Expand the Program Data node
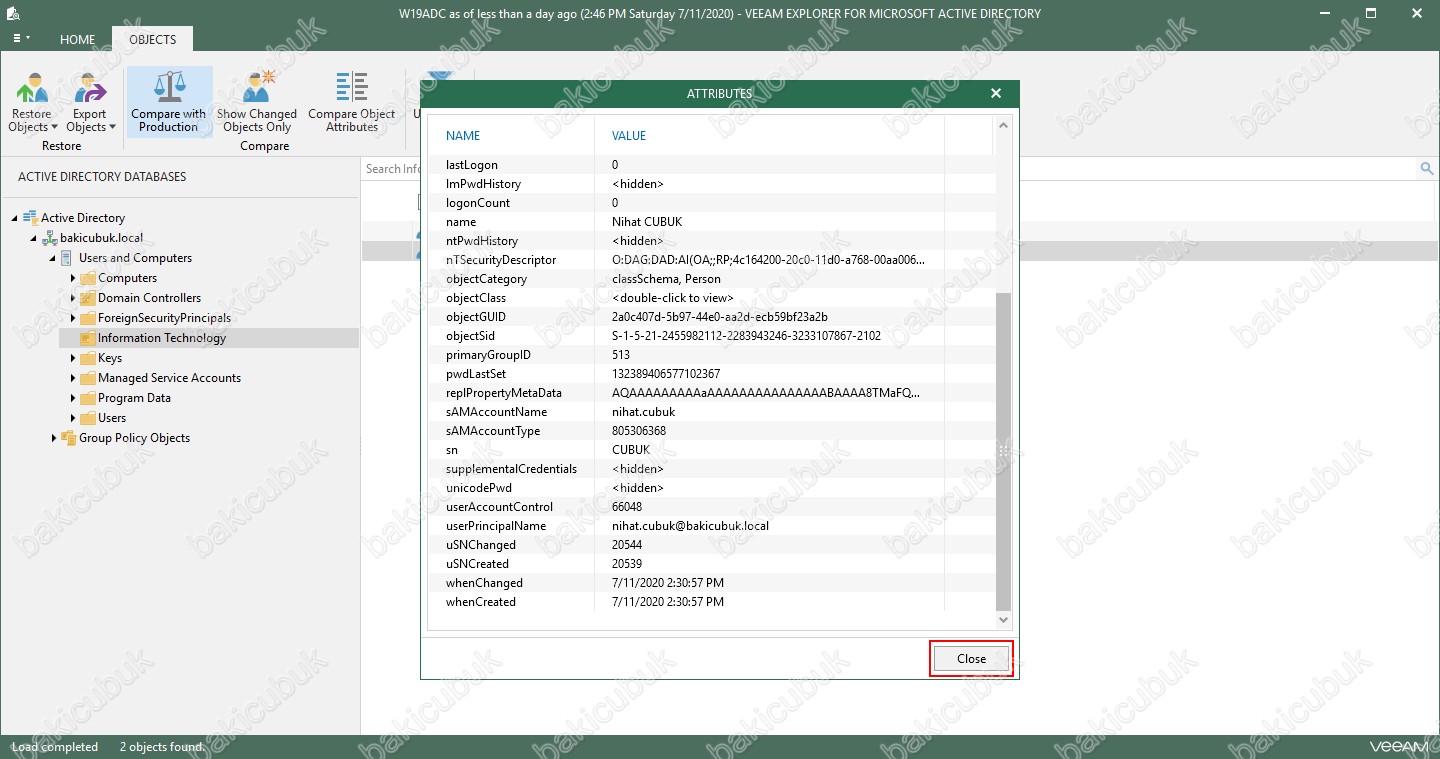The height and width of the screenshot is (759, 1440). 73,398
